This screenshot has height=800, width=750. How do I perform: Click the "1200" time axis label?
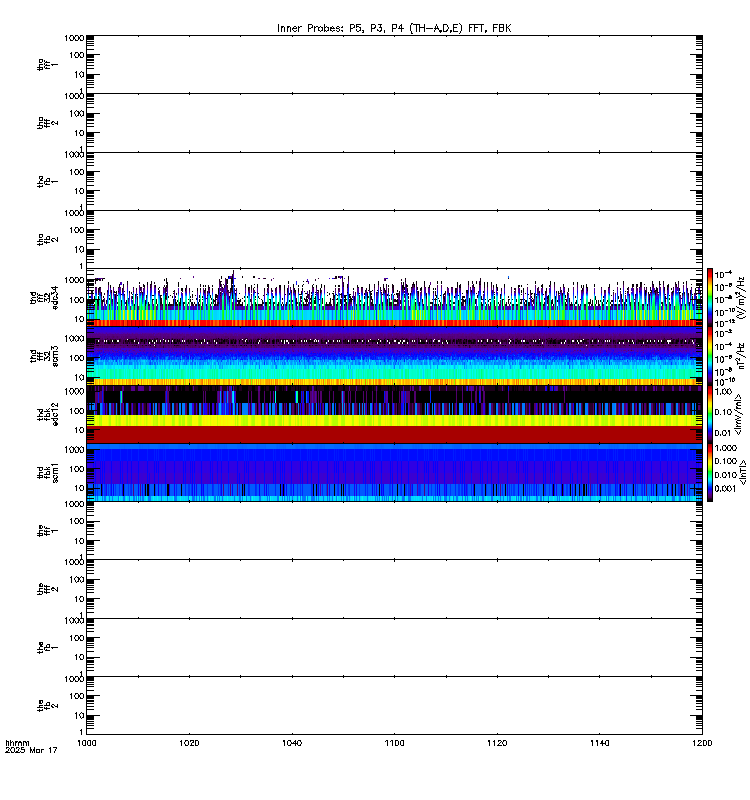tap(702, 743)
